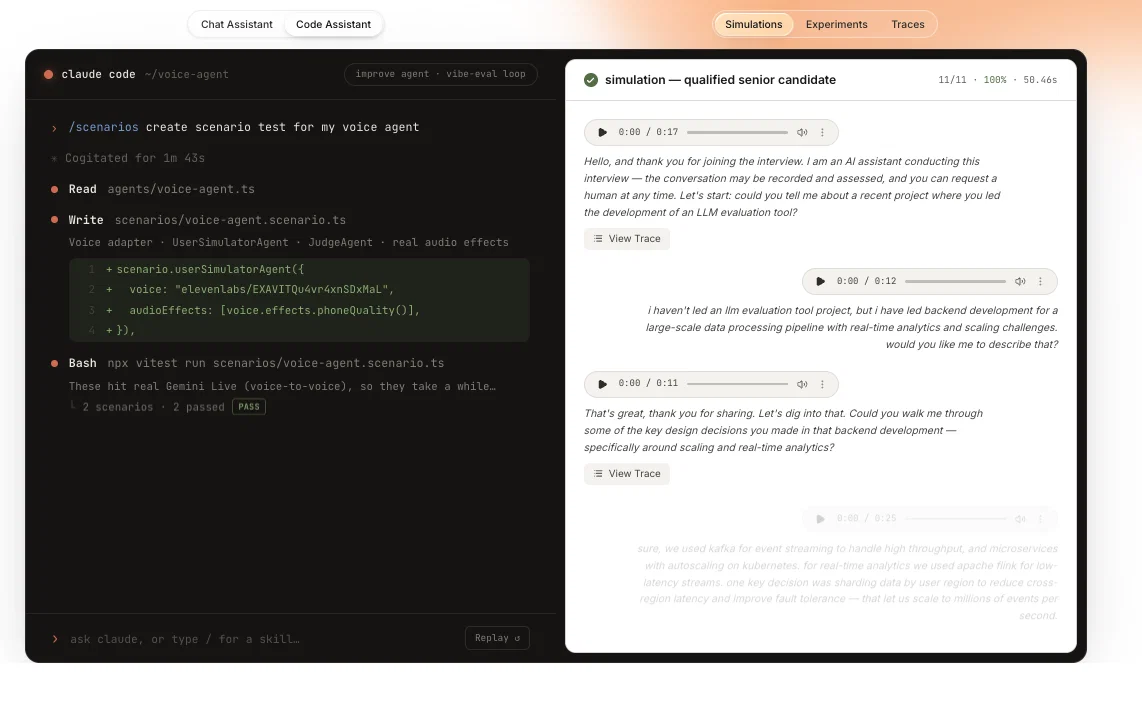Select the Read agents/voice-agent.ts step
Image resolution: width=1142 pixels, height=717 pixels.
click(162, 189)
